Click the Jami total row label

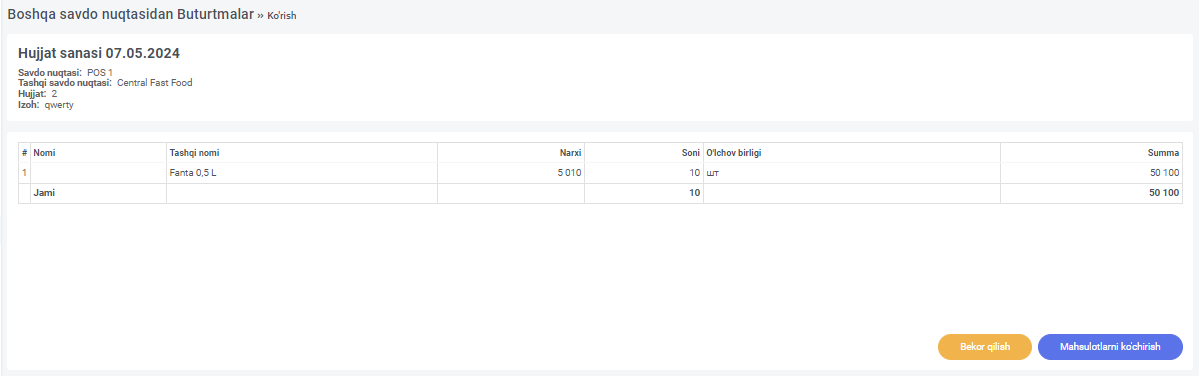coord(44,193)
